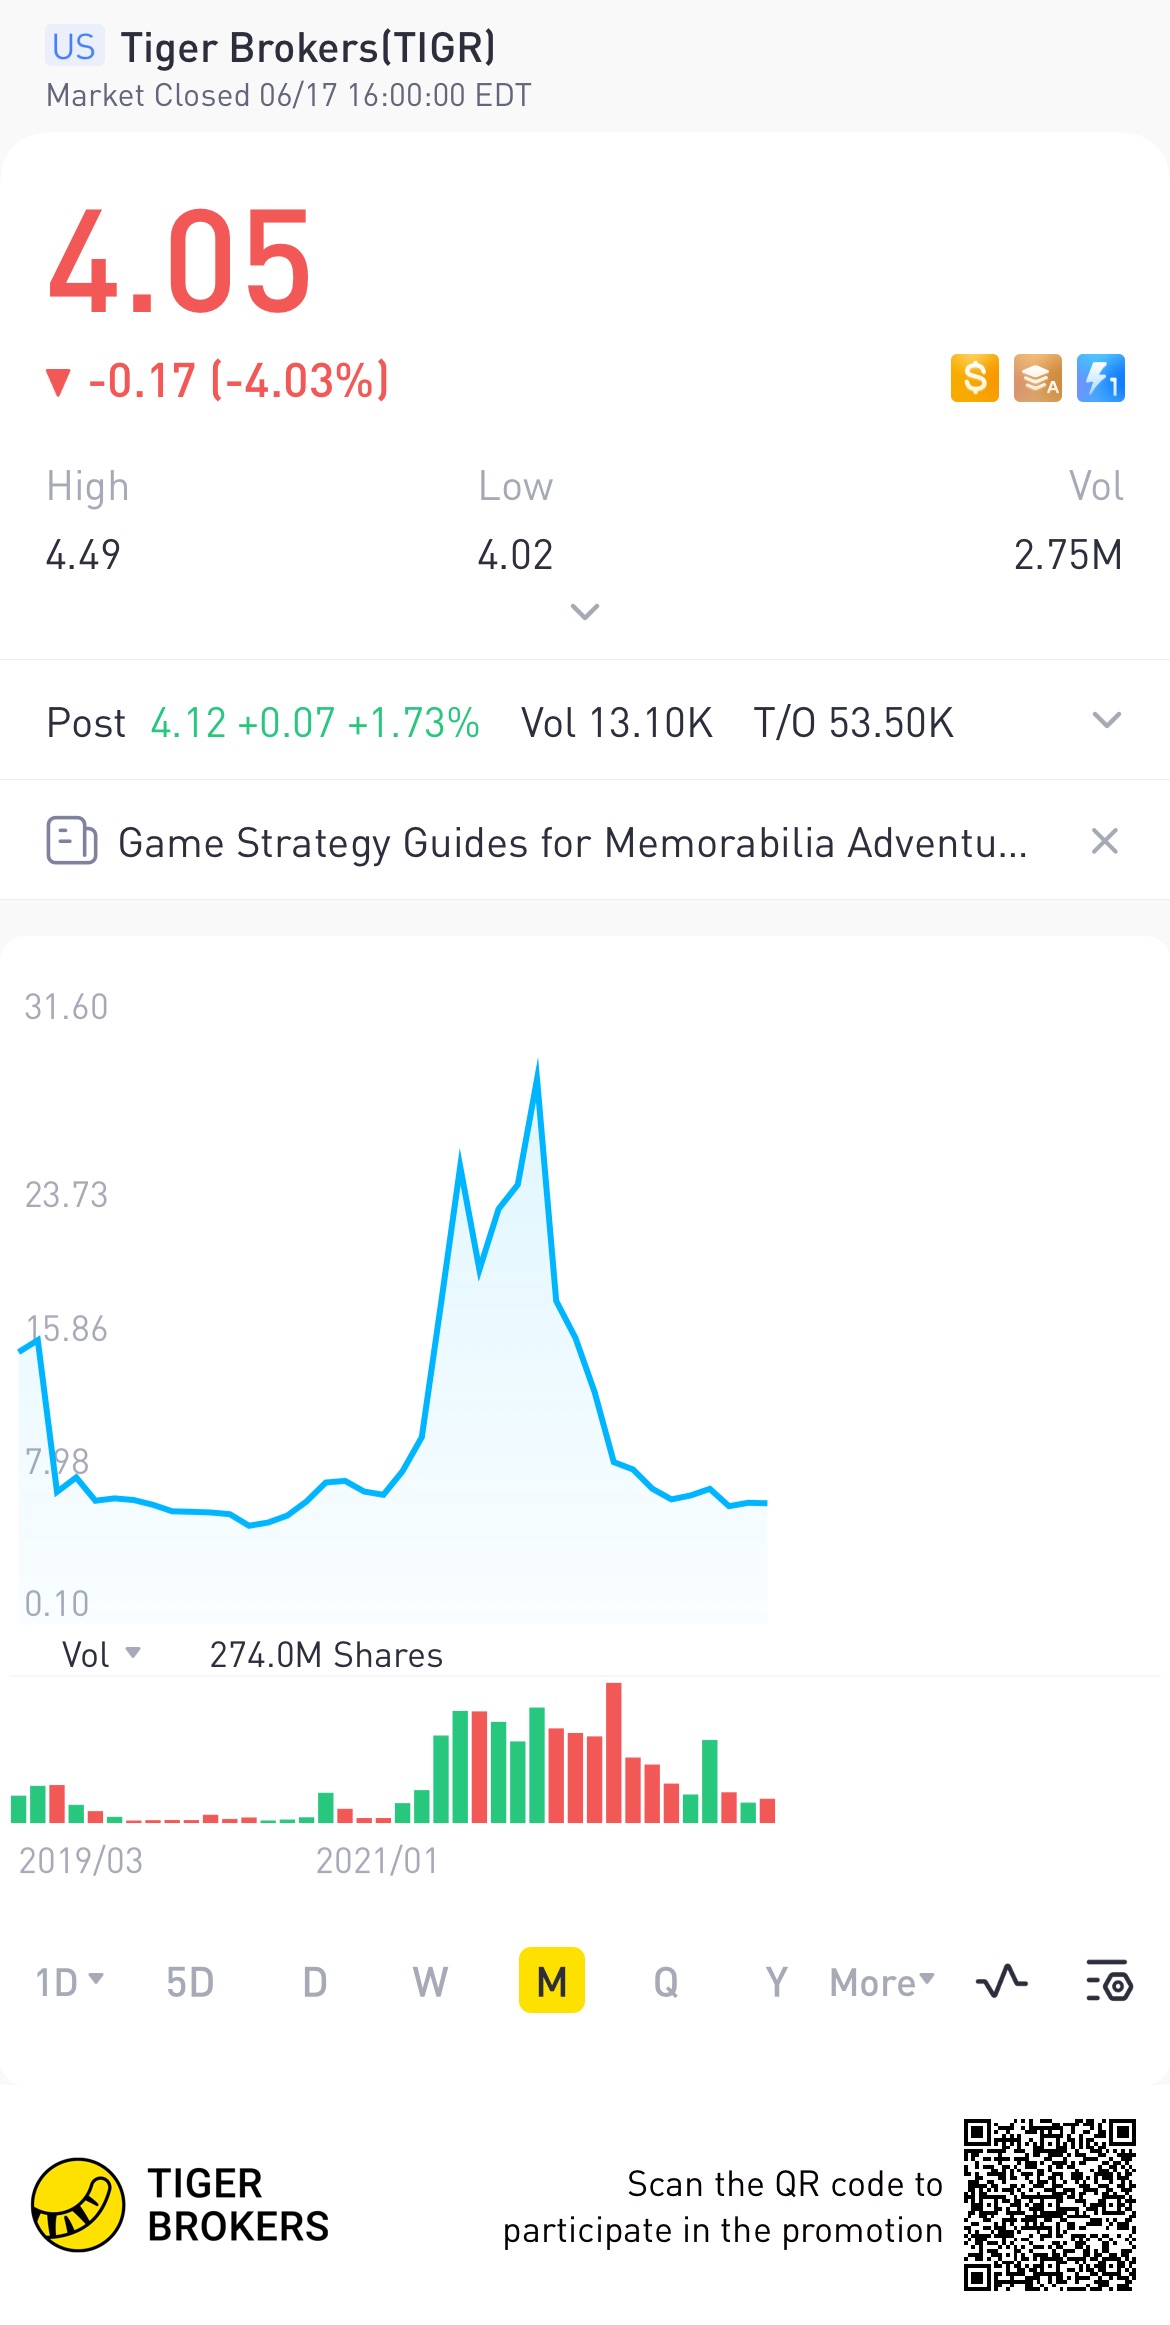Open Game Strategy Guides news link
This screenshot has height=2325, width=1170.
coord(572,842)
